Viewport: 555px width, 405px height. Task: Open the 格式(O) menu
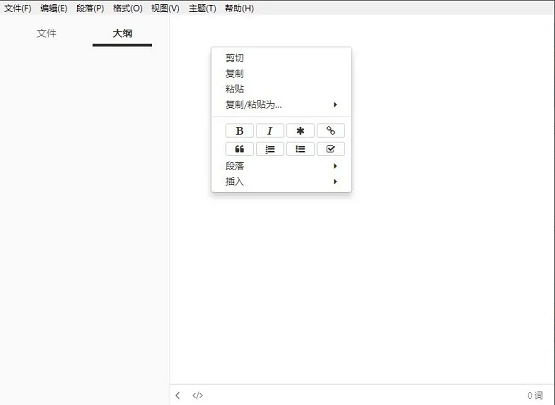[127, 8]
